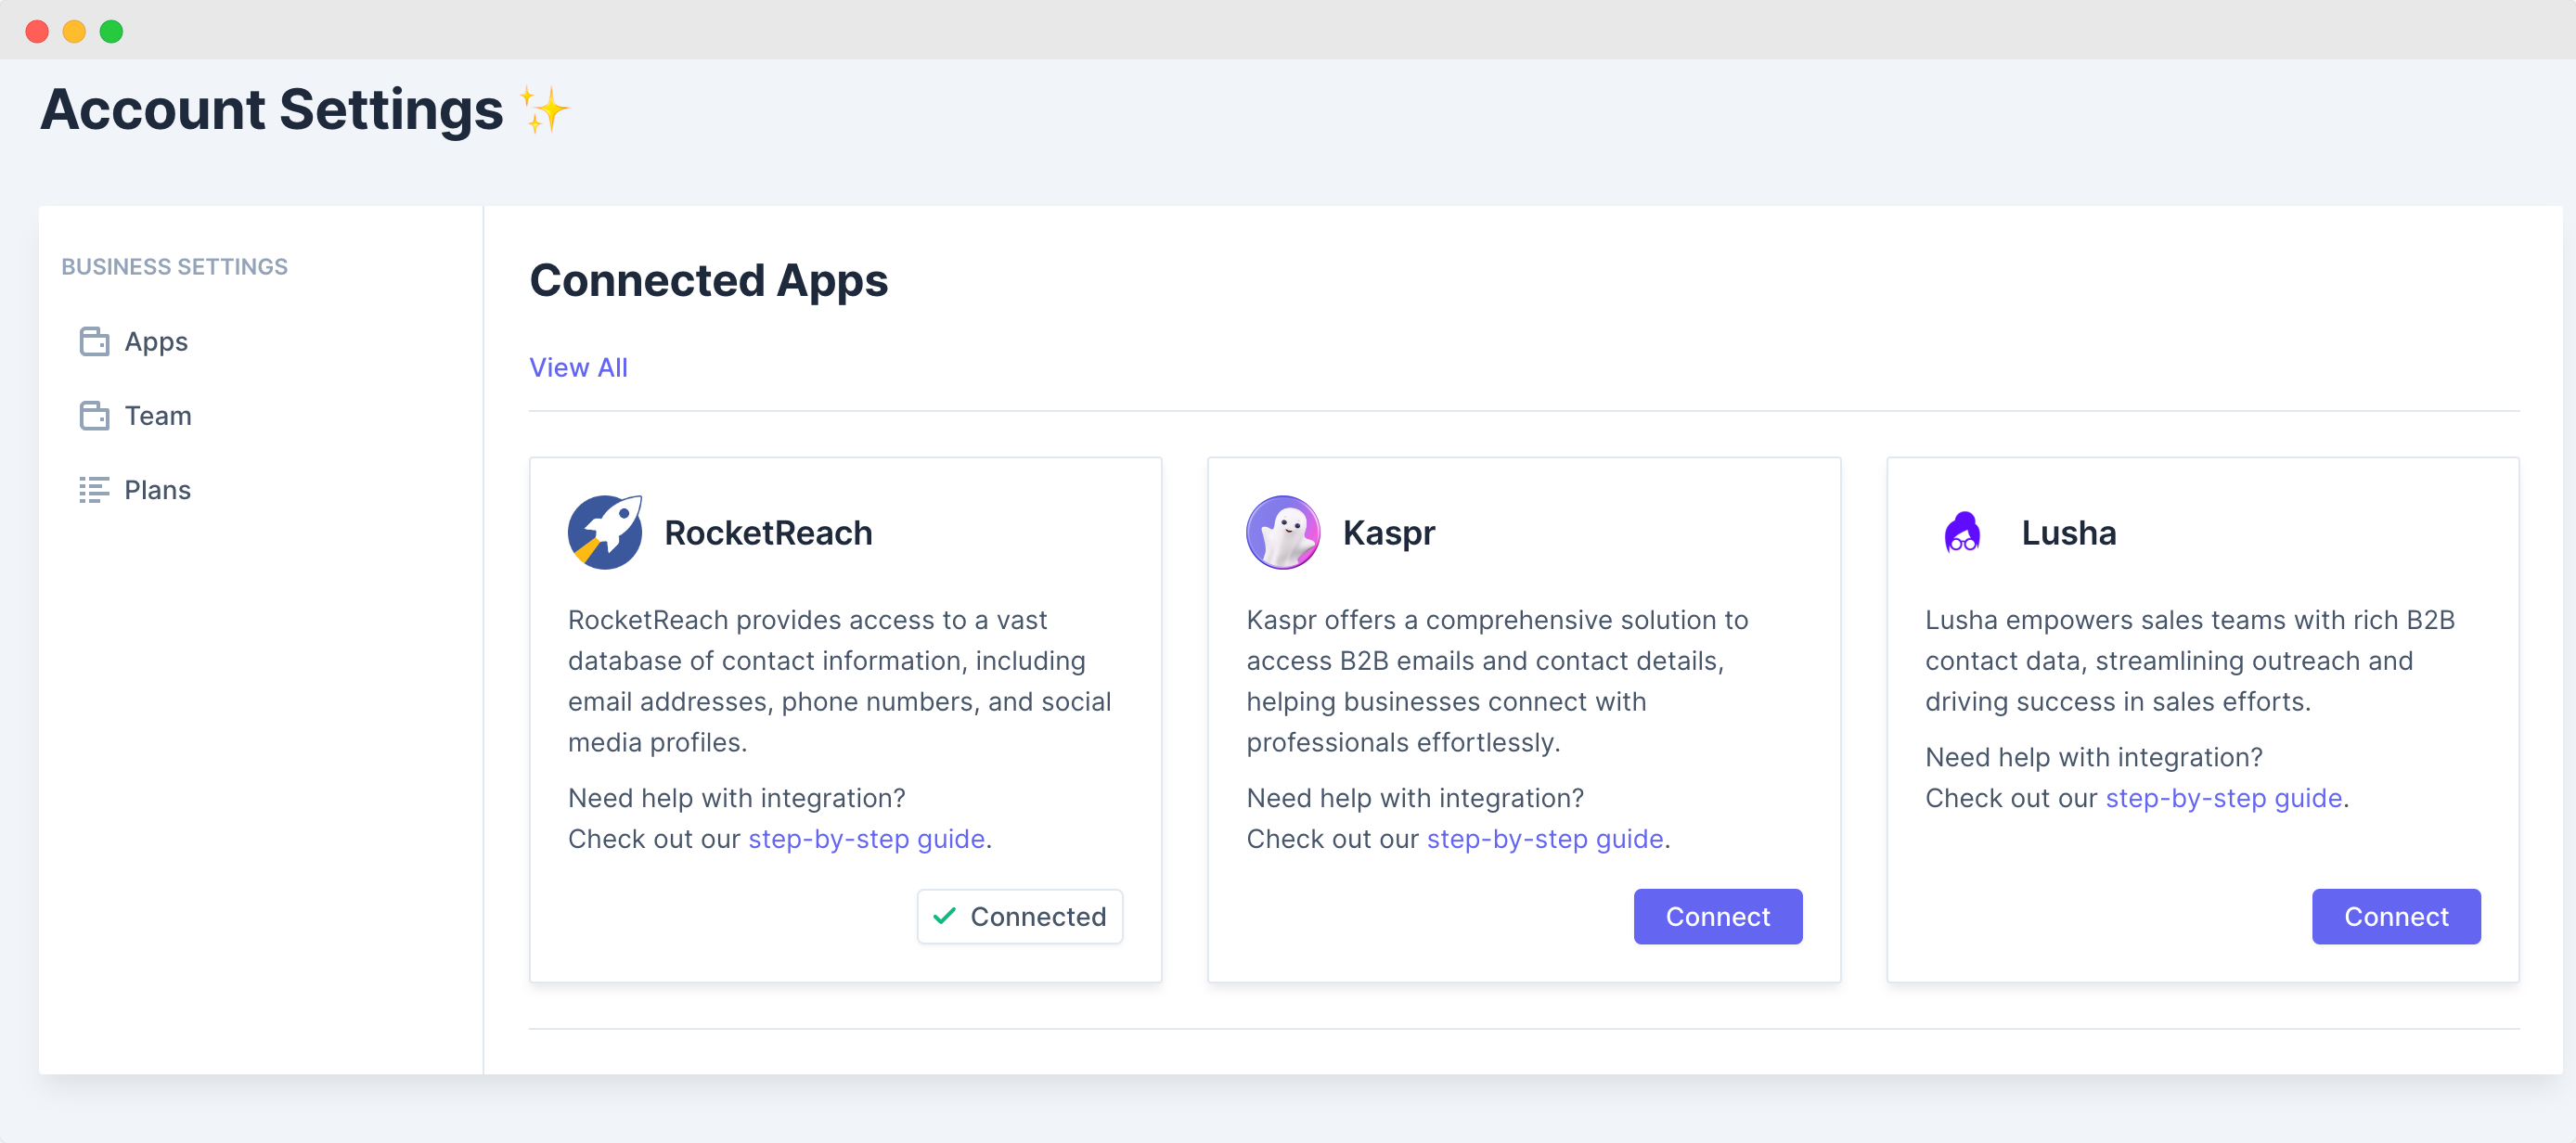The height and width of the screenshot is (1143, 2576).
Task: Connect the Kaspr app
Action: [1717, 916]
